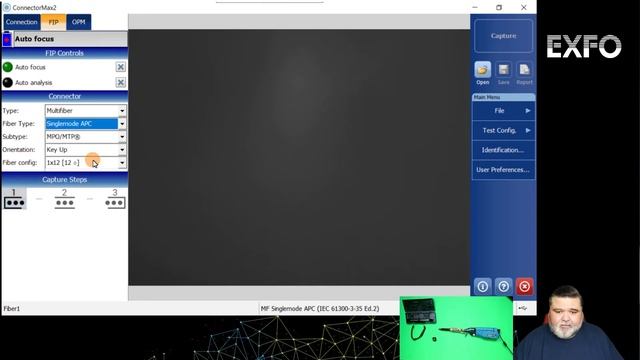The image size is (640, 360).
Task: Switch to the FIP tab
Action: pyautogui.click(x=53, y=22)
